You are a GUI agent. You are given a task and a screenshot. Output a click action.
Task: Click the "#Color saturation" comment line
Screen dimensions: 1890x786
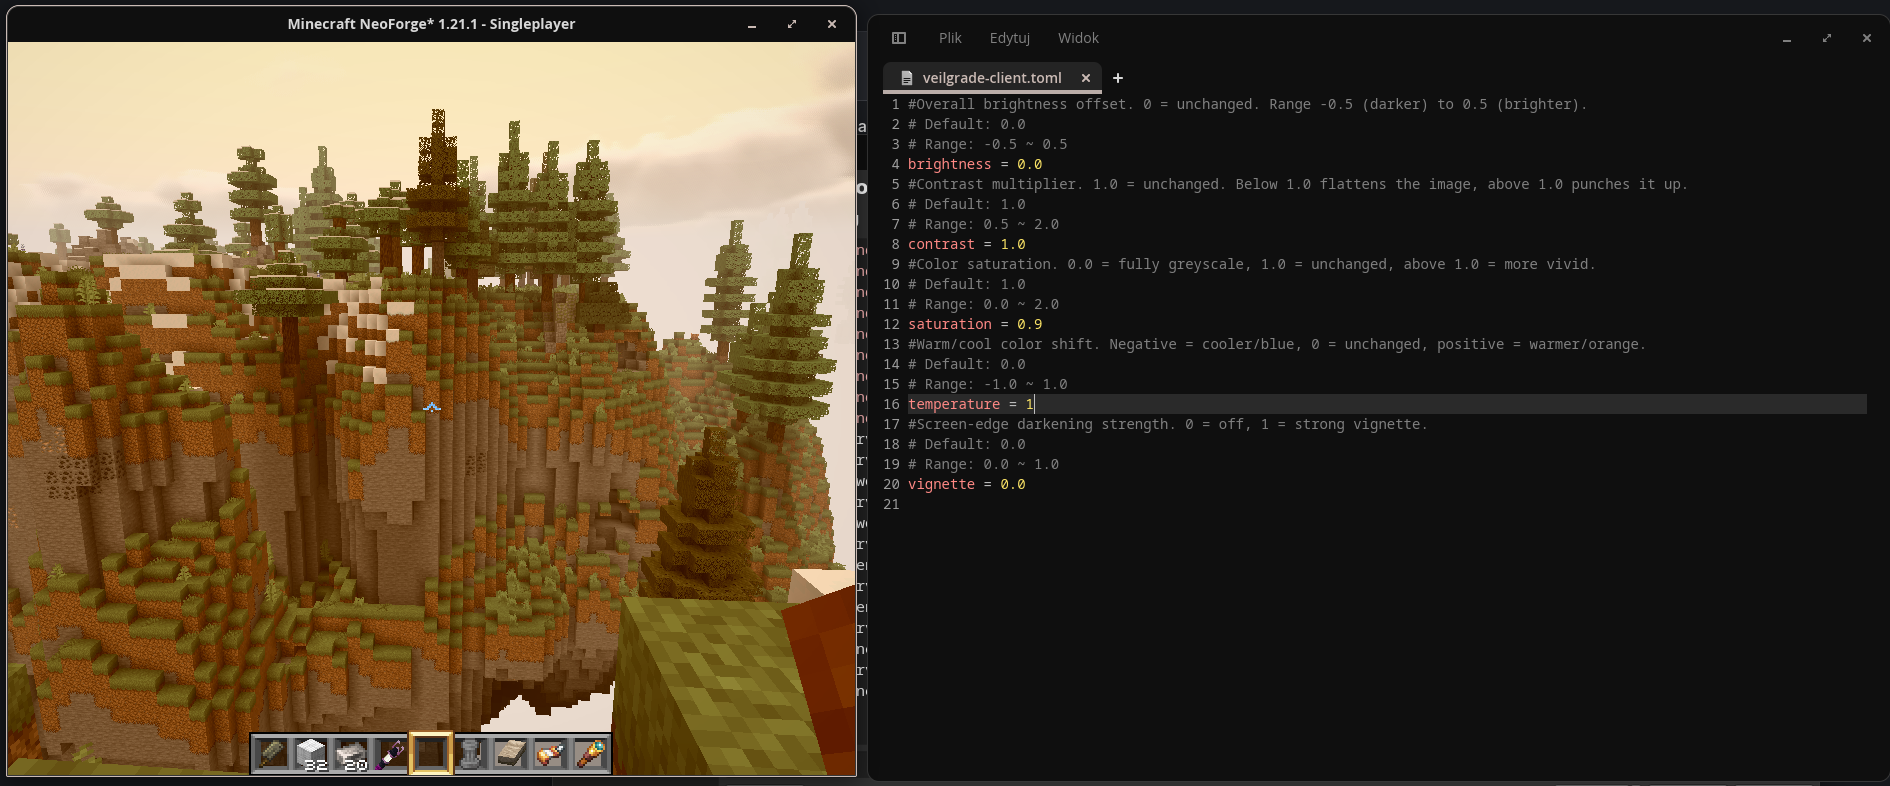pyautogui.click(x=1251, y=264)
